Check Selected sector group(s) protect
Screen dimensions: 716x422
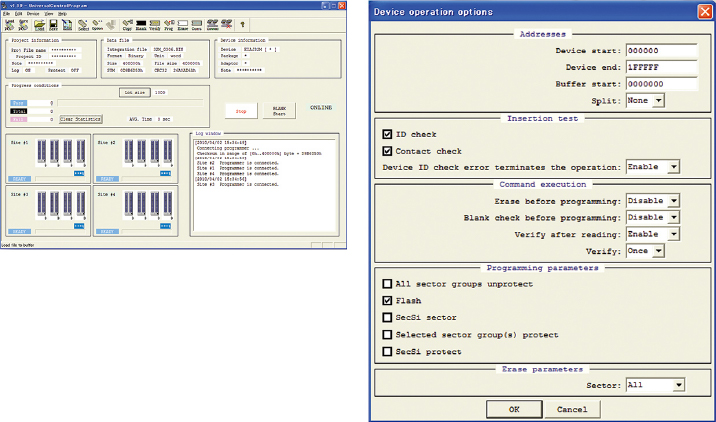pos(387,335)
